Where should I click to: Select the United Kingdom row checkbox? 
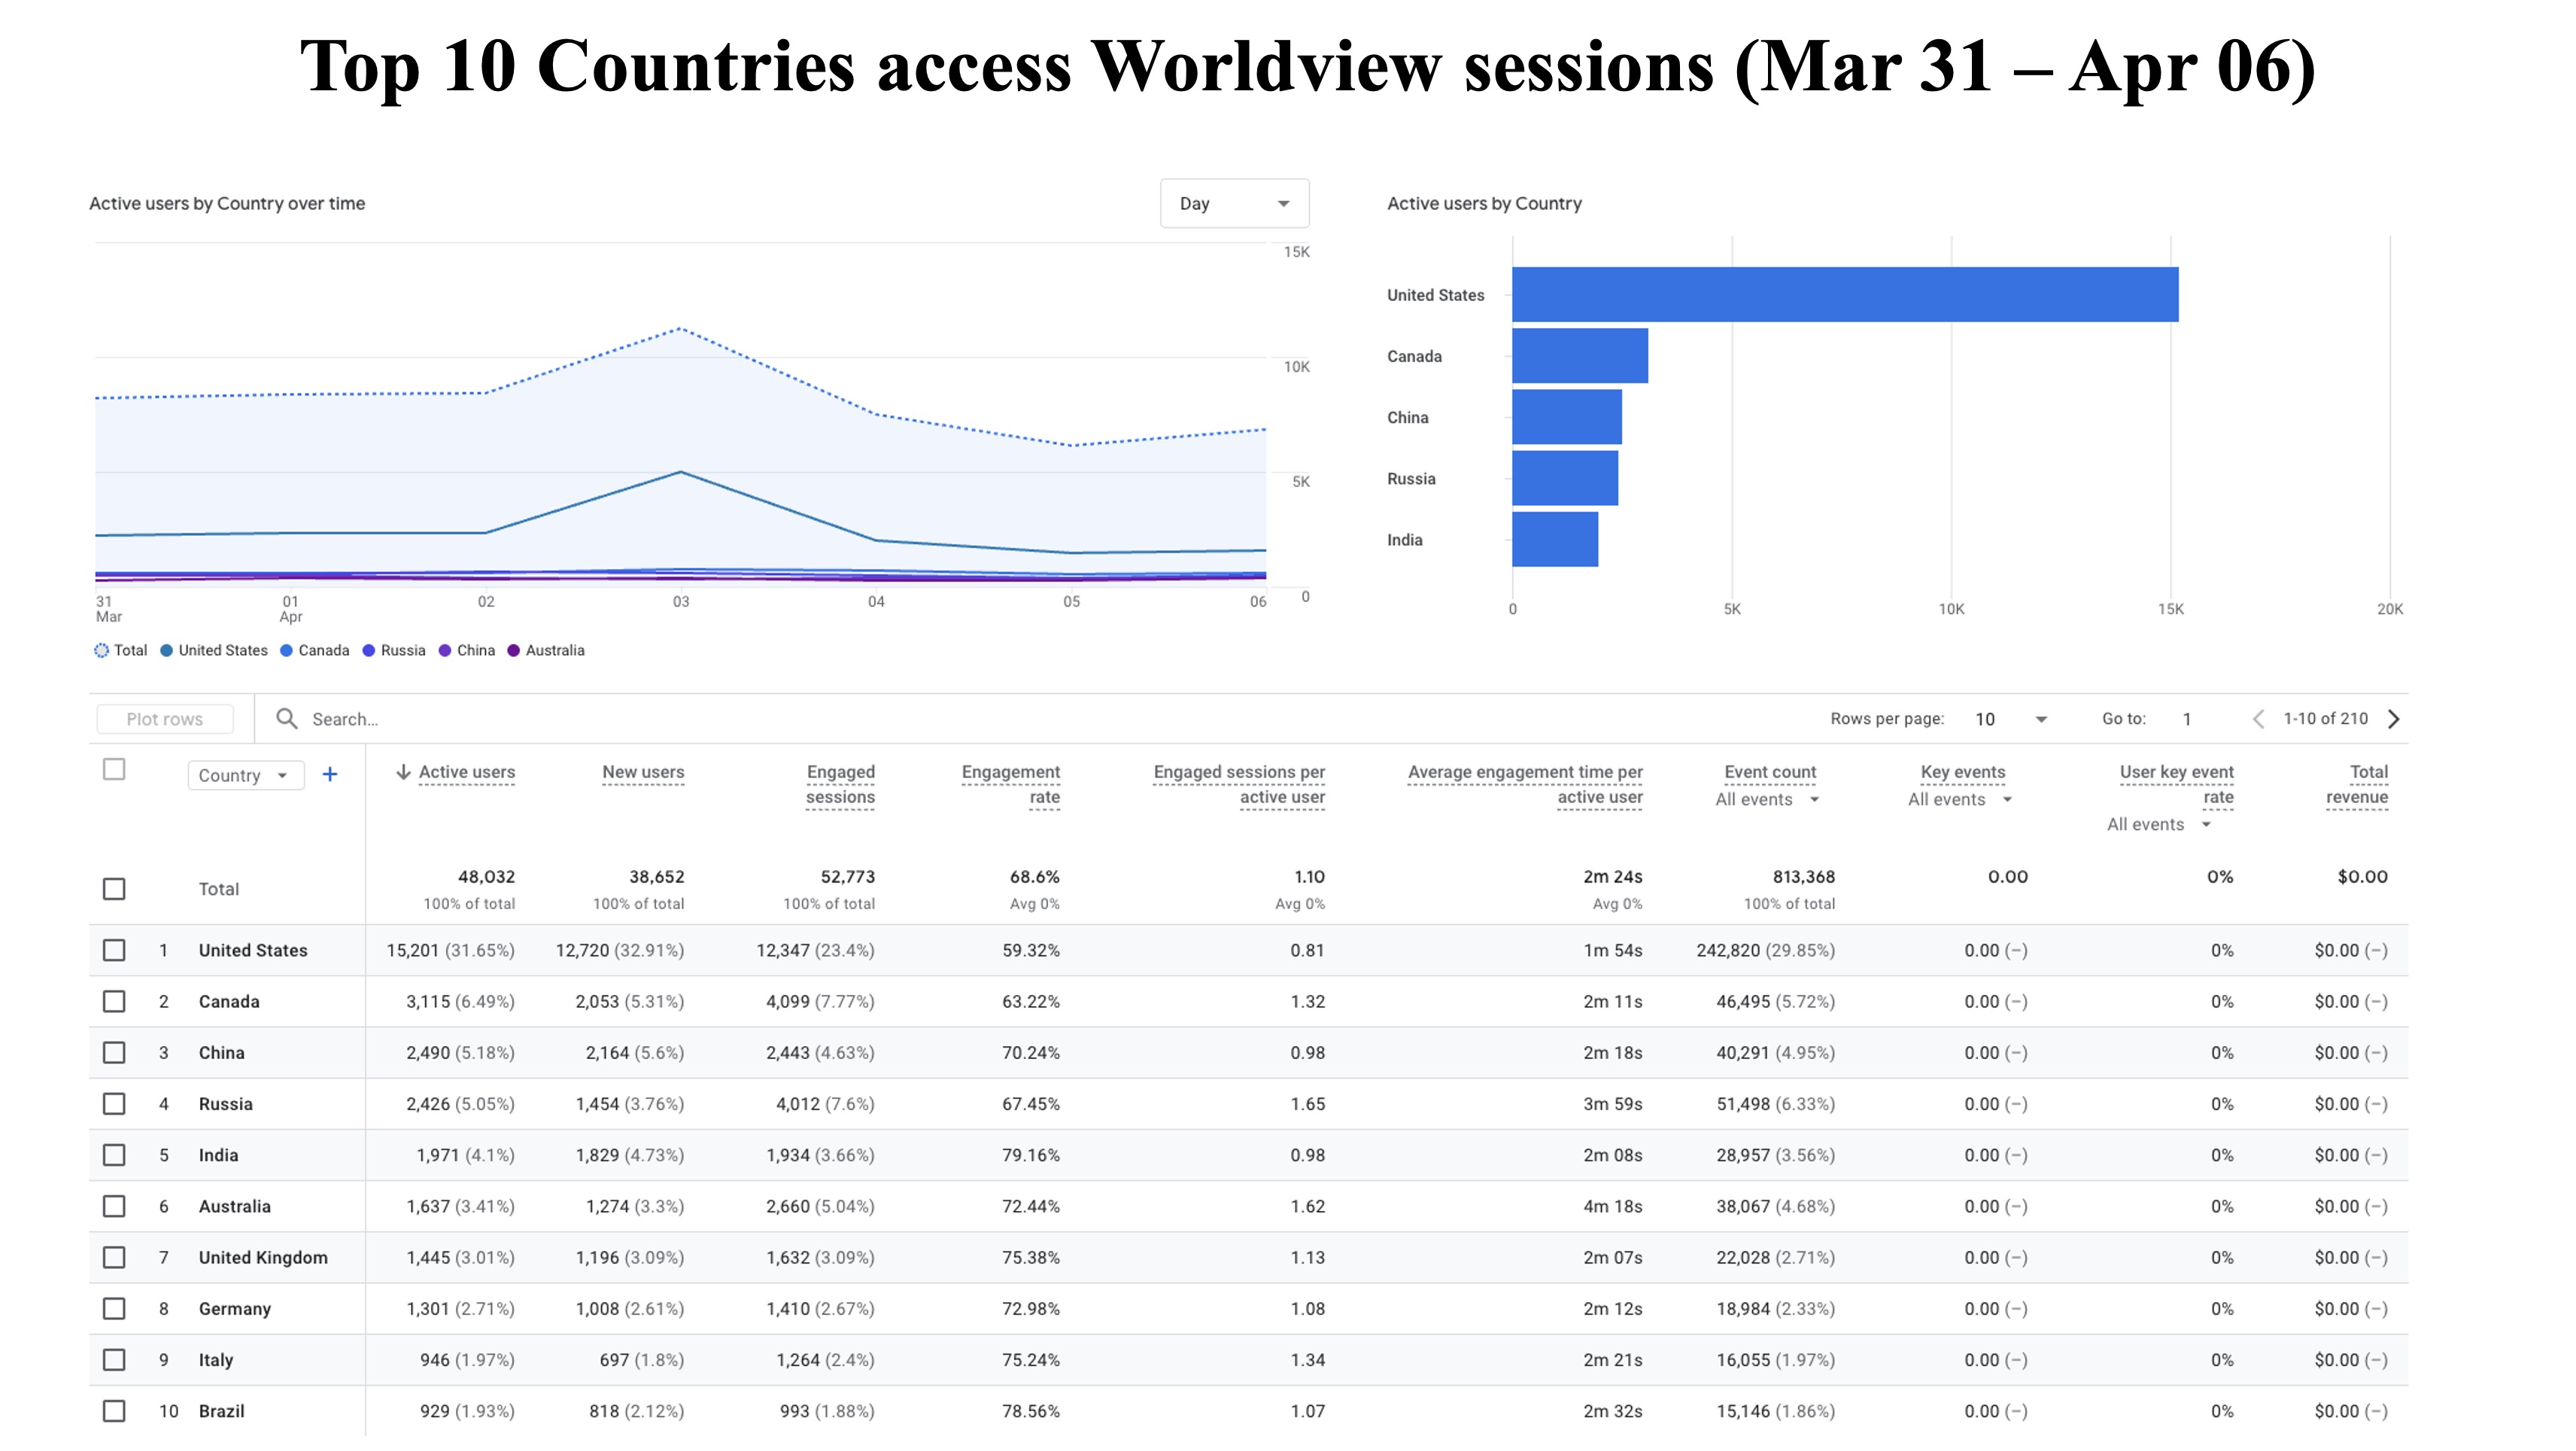[x=114, y=1257]
